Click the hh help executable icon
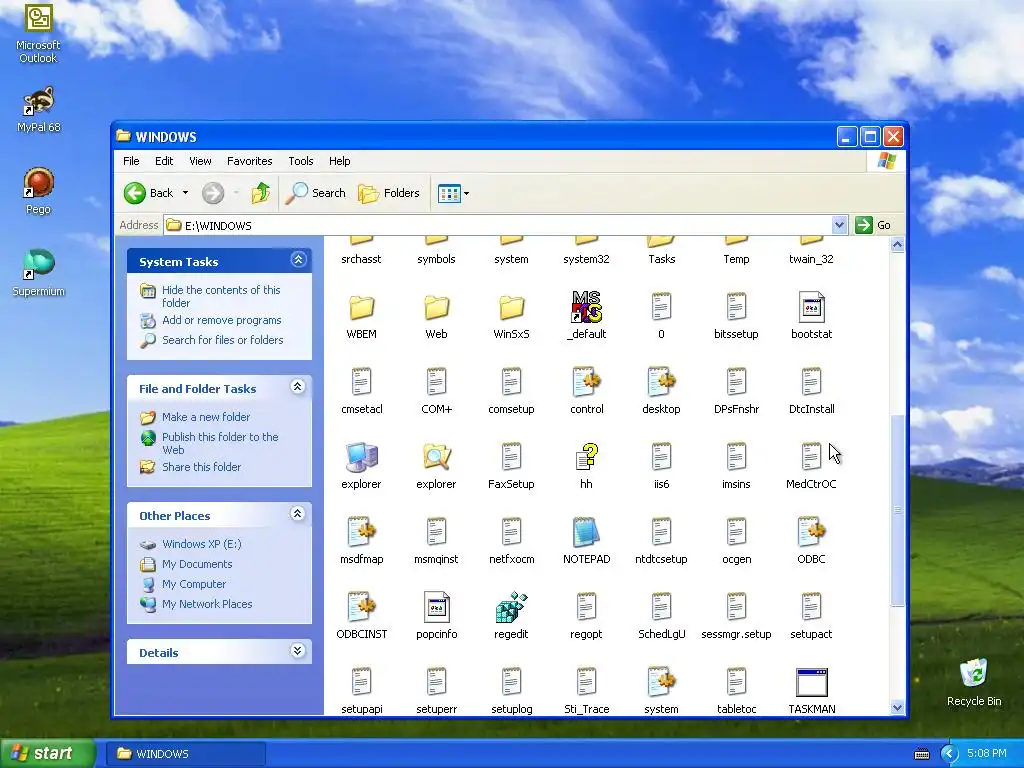Viewport: 1024px width, 768px height. coord(586,456)
